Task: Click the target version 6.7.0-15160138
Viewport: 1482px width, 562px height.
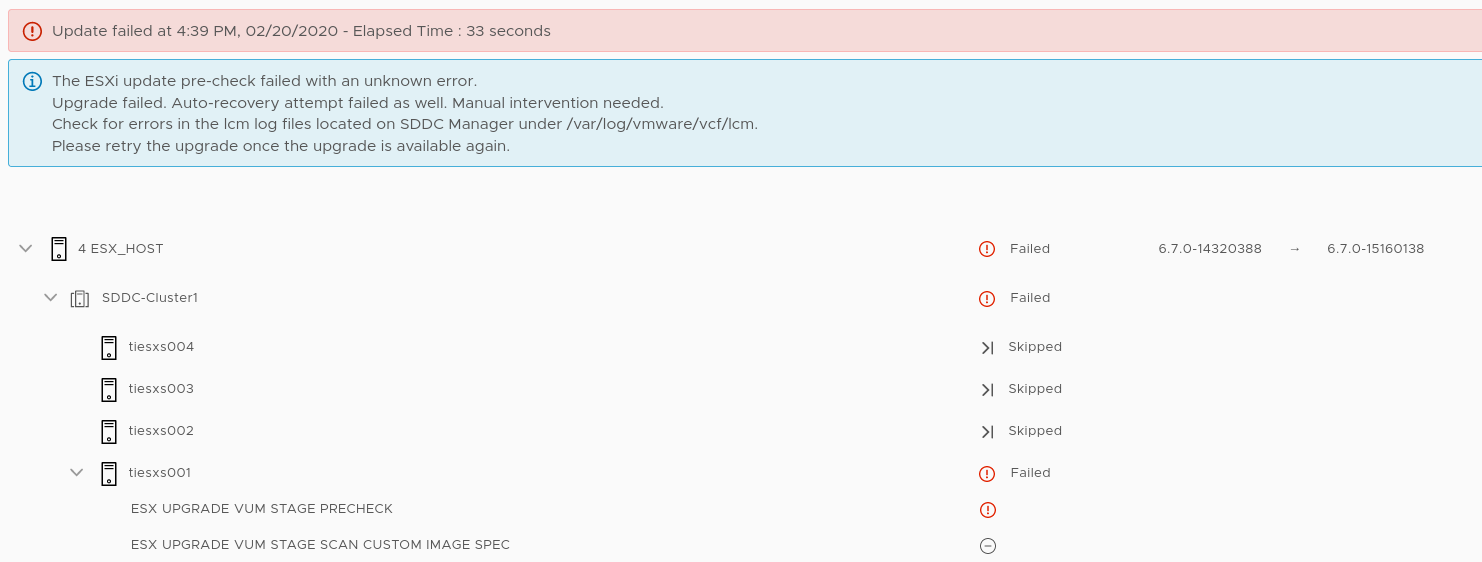Action: point(1375,249)
